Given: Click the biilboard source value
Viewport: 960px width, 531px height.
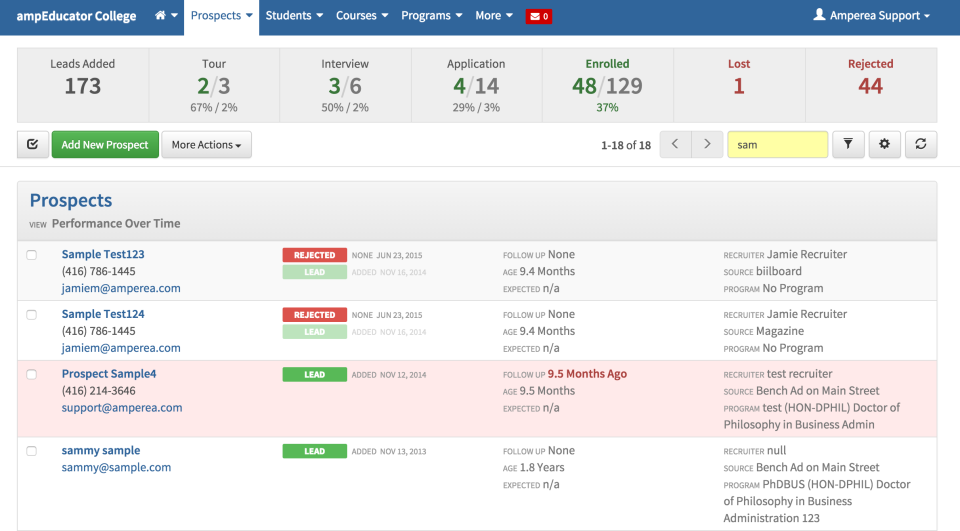Looking at the screenshot, I should click(x=779, y=271).
